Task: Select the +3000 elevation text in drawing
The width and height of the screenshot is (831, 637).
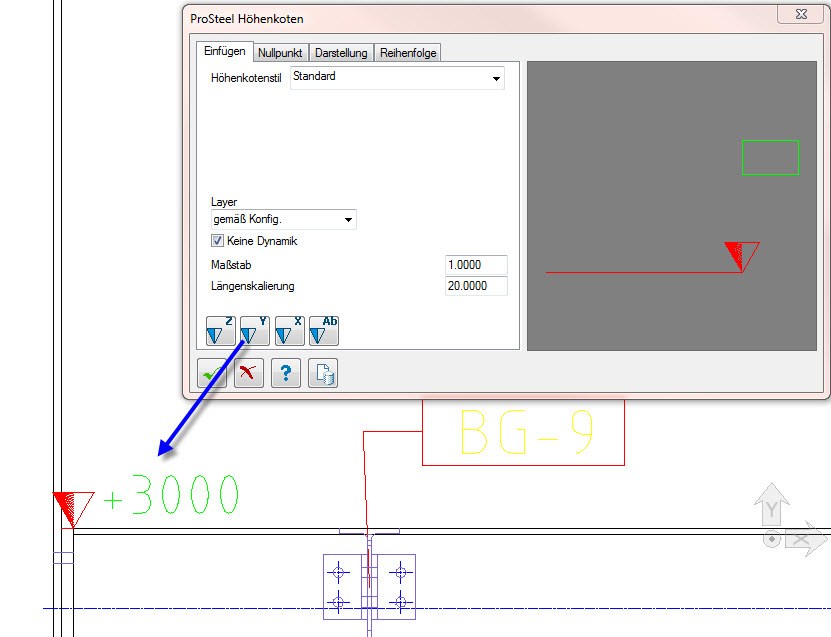Action: pyautogui.click(x=171, y=494)
